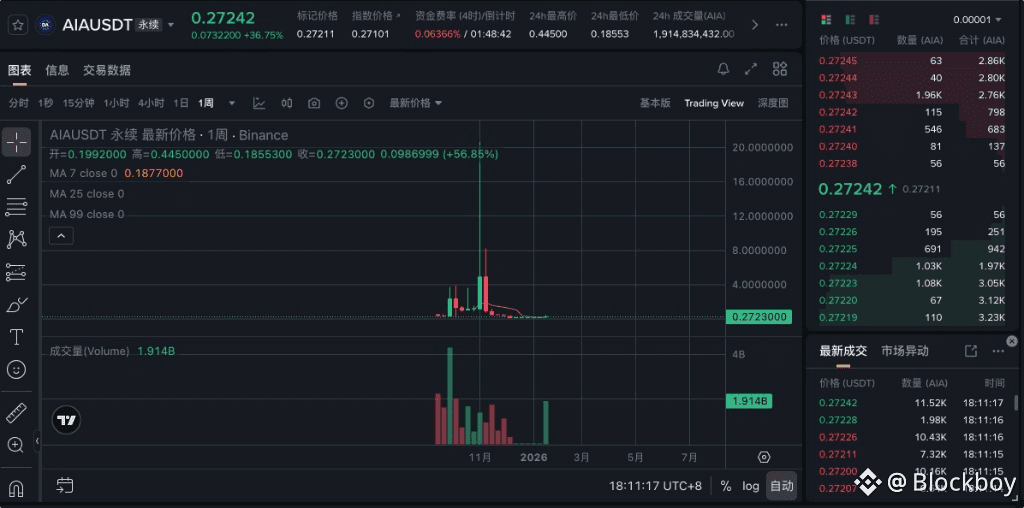1024x508 pixels.
Task: Open the chart grid layout icon
Action: pos(780,69)
